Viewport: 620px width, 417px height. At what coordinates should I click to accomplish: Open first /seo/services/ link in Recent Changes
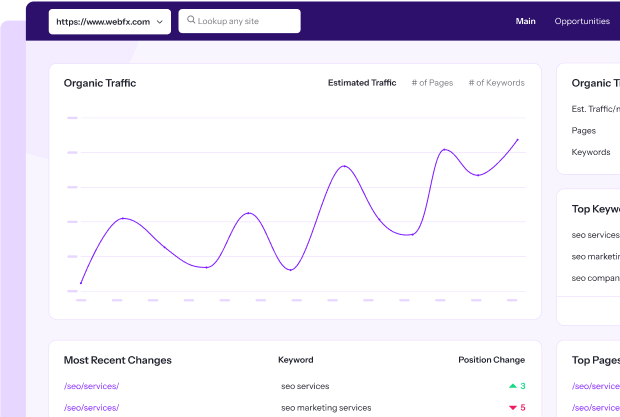point(91,386)
